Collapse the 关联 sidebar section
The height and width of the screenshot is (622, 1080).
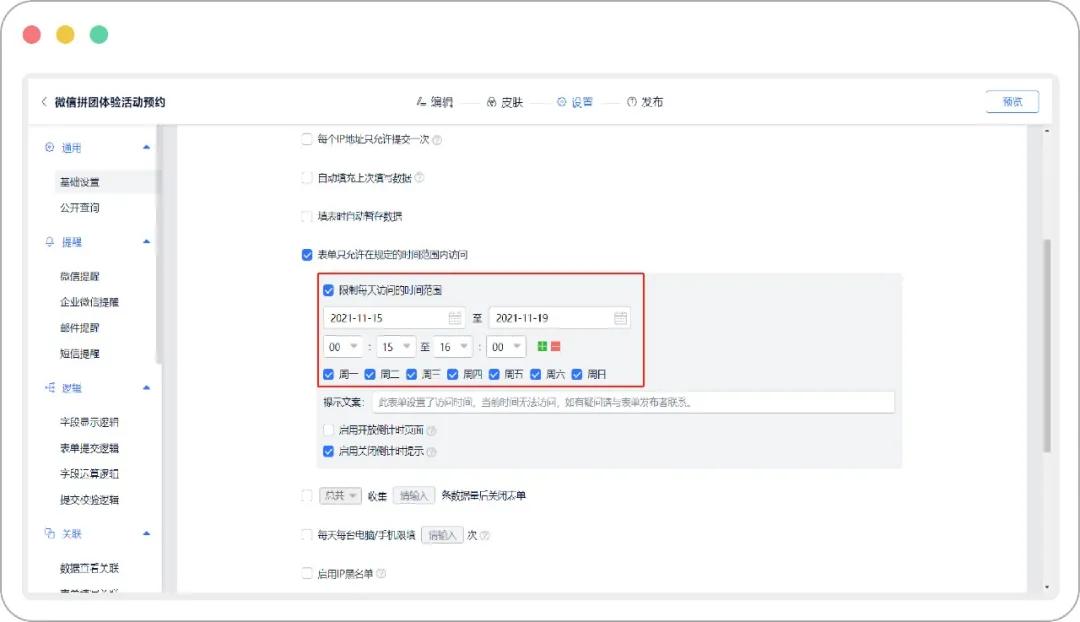[148, 534]
